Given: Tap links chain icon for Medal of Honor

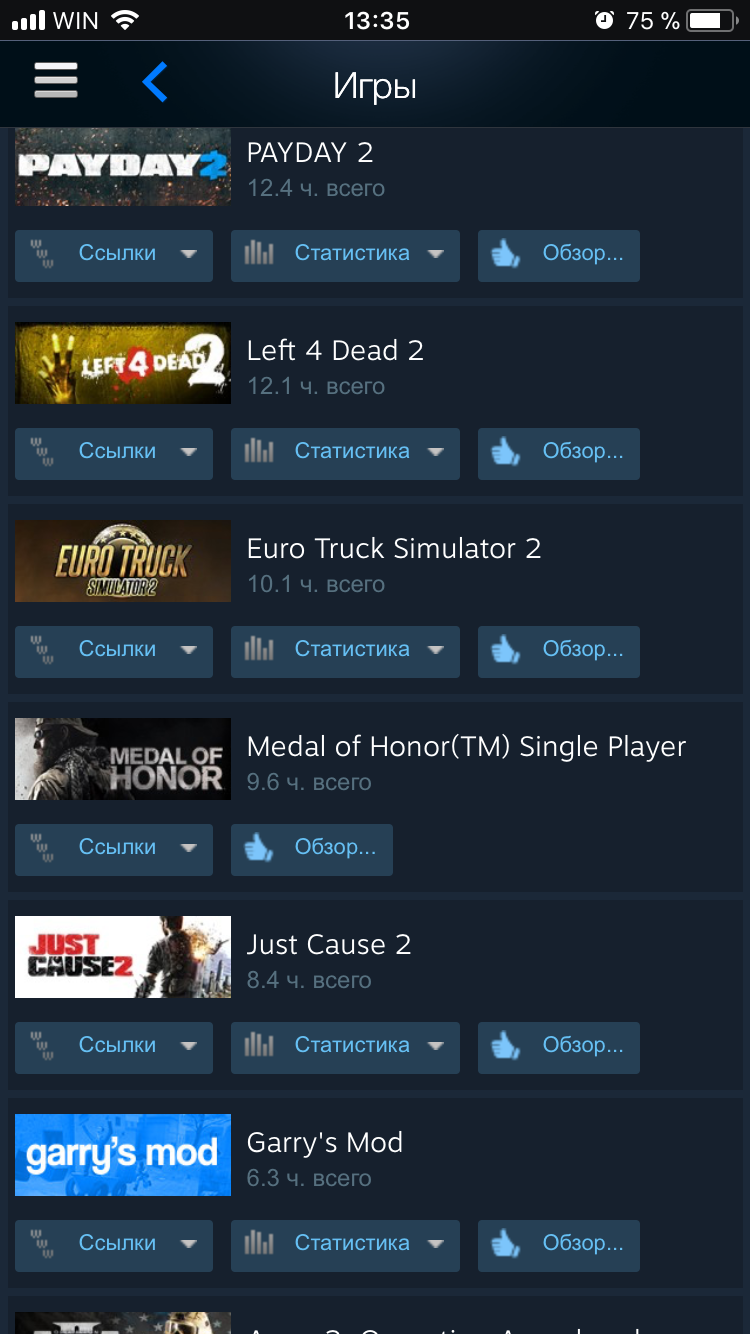Looking at the screenshot, I should [43, 848].
